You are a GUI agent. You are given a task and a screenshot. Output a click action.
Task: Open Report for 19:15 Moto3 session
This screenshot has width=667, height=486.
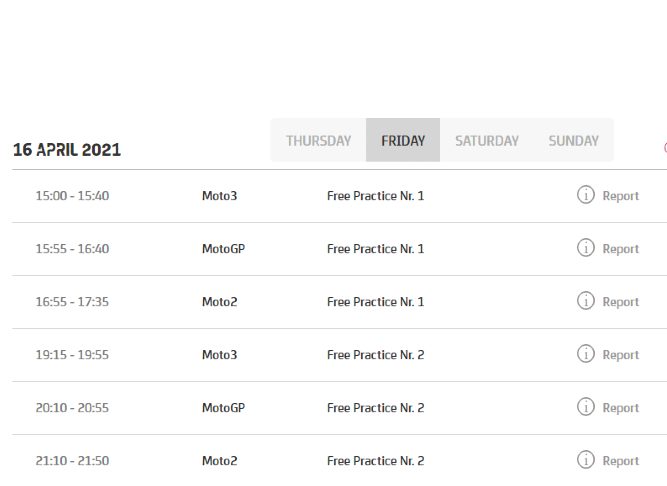tap(620, 355)
